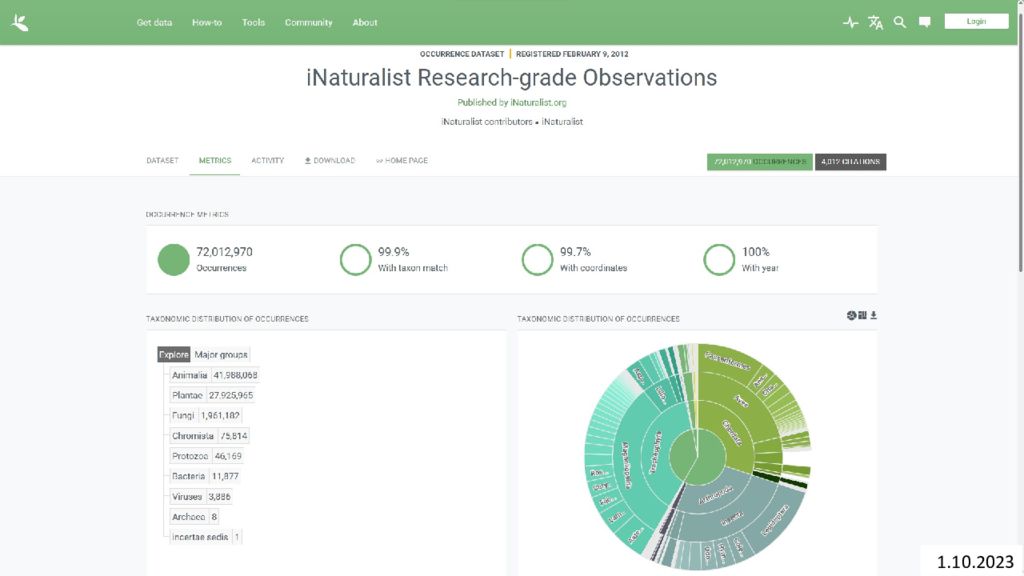Expand the Protozoa tree node
This screenshot has width=1024, height=576.
tap(190, 456)
